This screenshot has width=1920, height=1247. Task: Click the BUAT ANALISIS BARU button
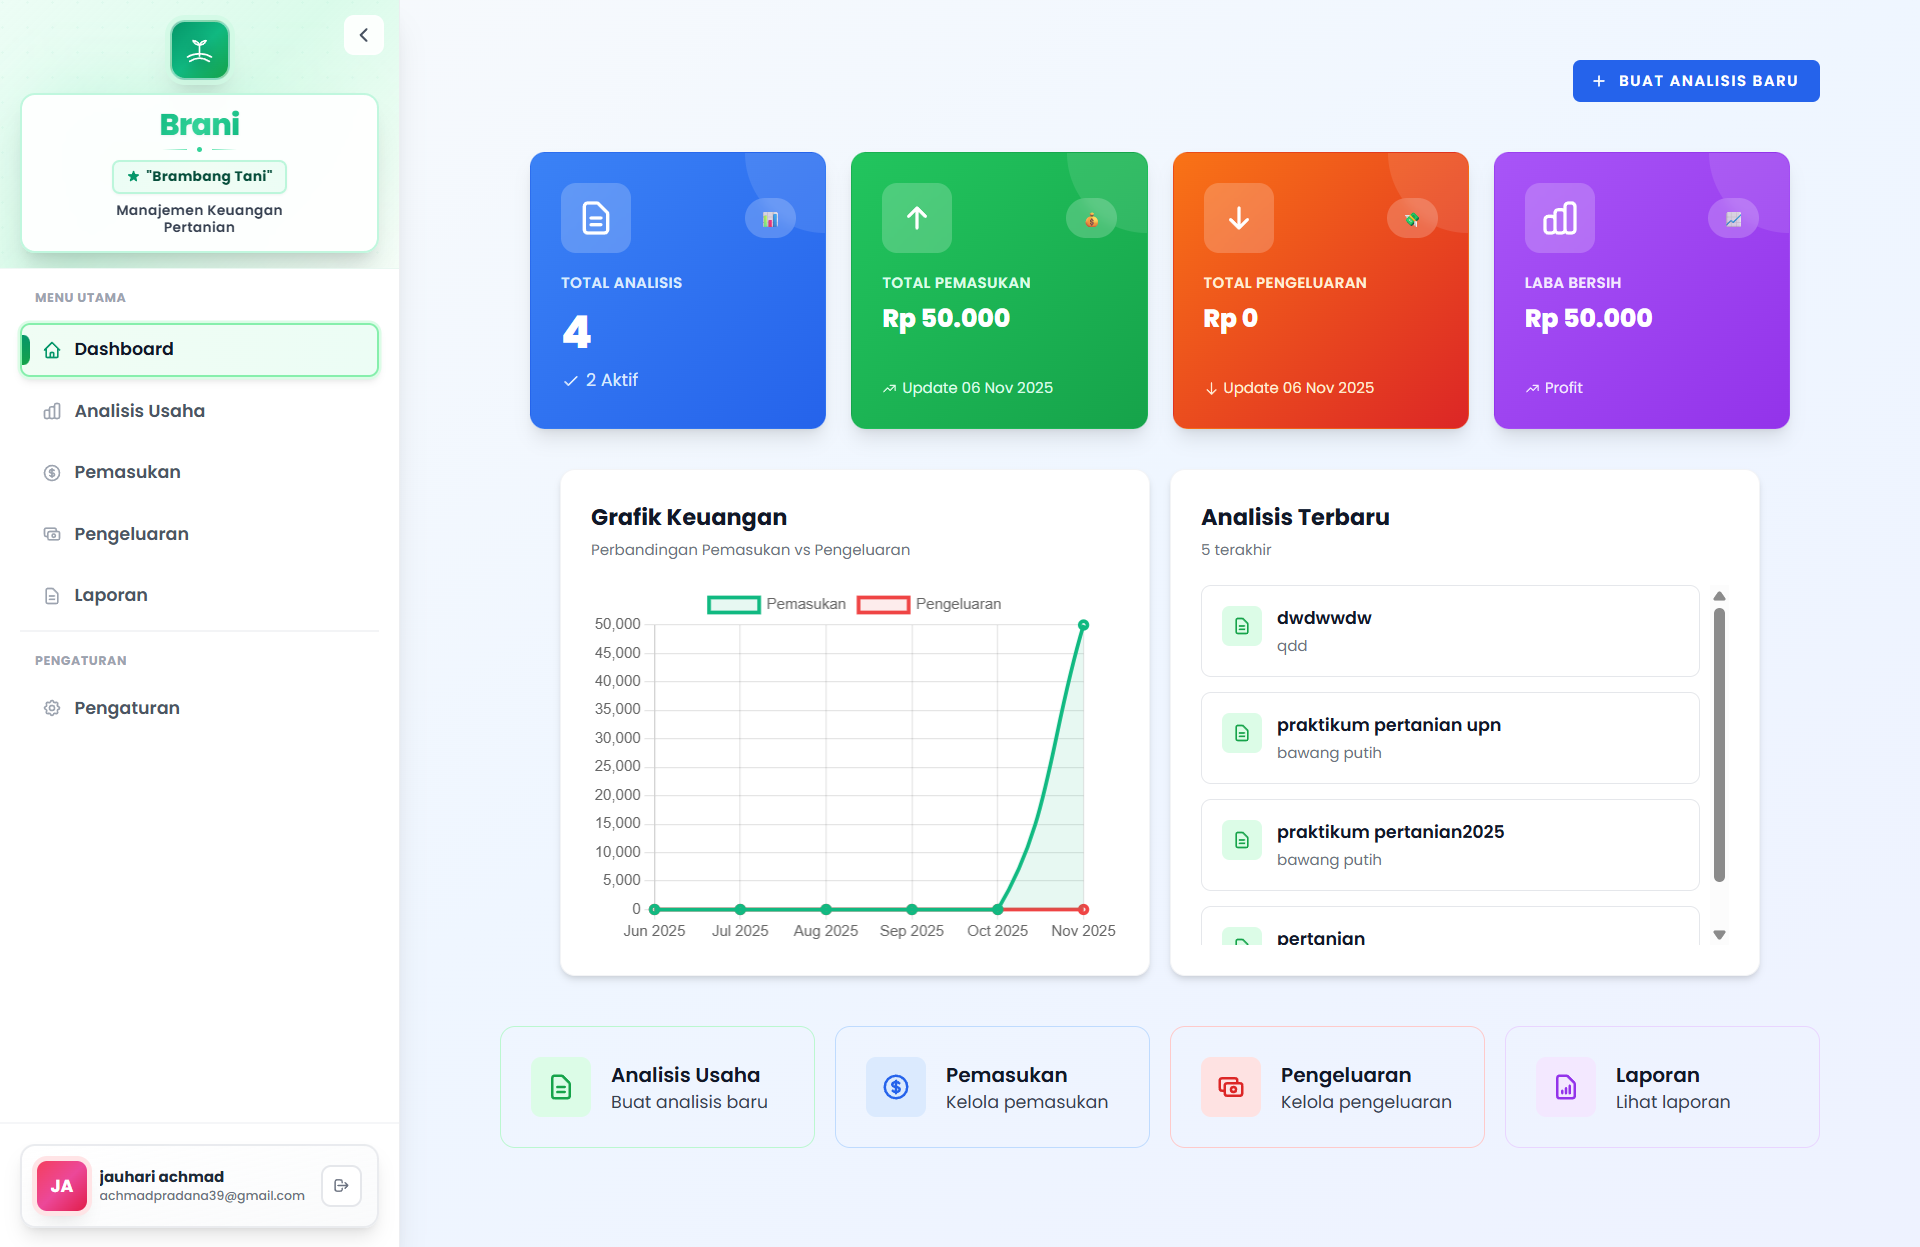[x=1695, y=81]
